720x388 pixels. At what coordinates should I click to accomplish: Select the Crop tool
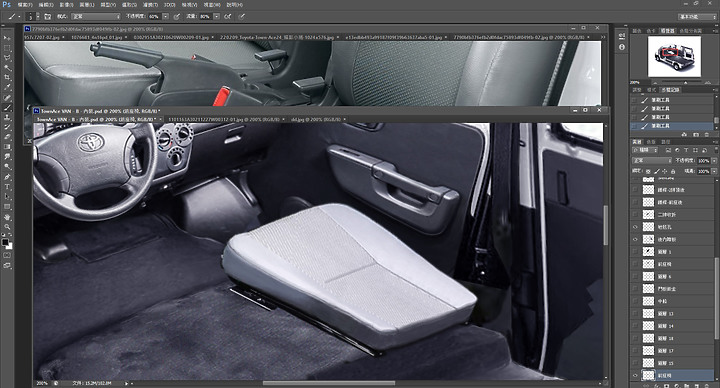pyautogui.click(x=7, y=78)
